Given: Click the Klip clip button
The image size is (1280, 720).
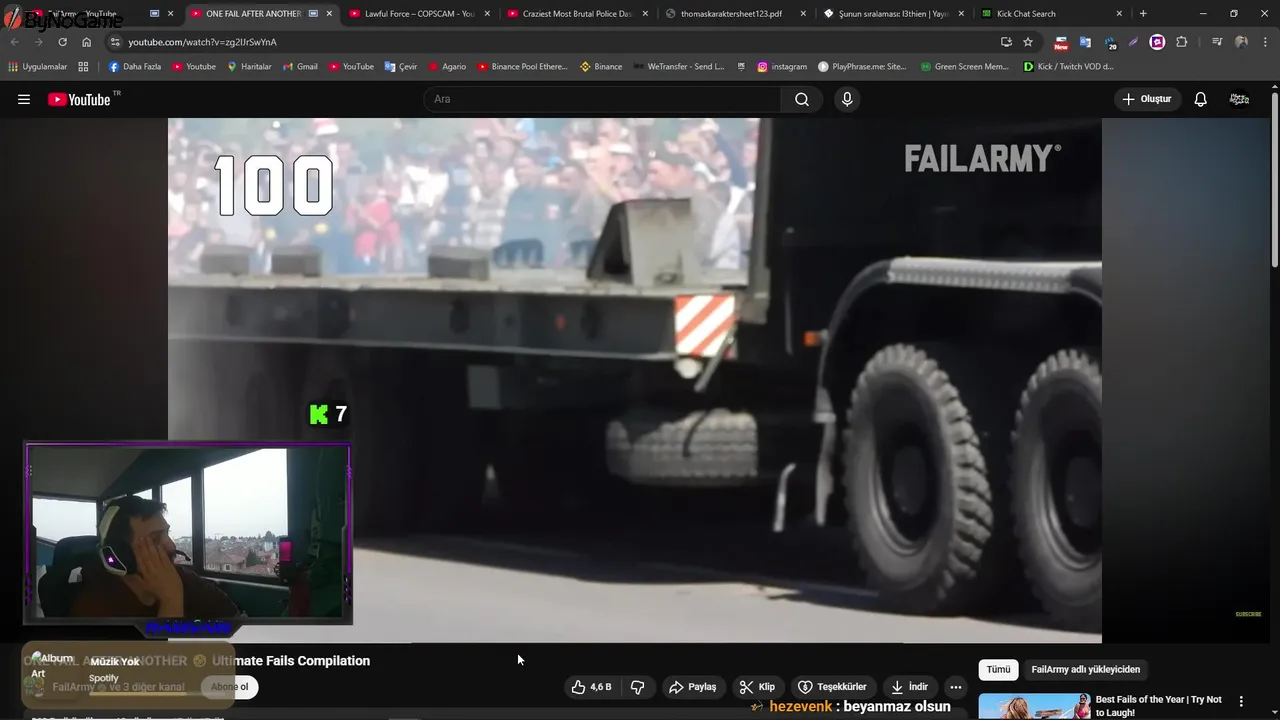Looking at the screenshot, I should [x=757, y=687].
